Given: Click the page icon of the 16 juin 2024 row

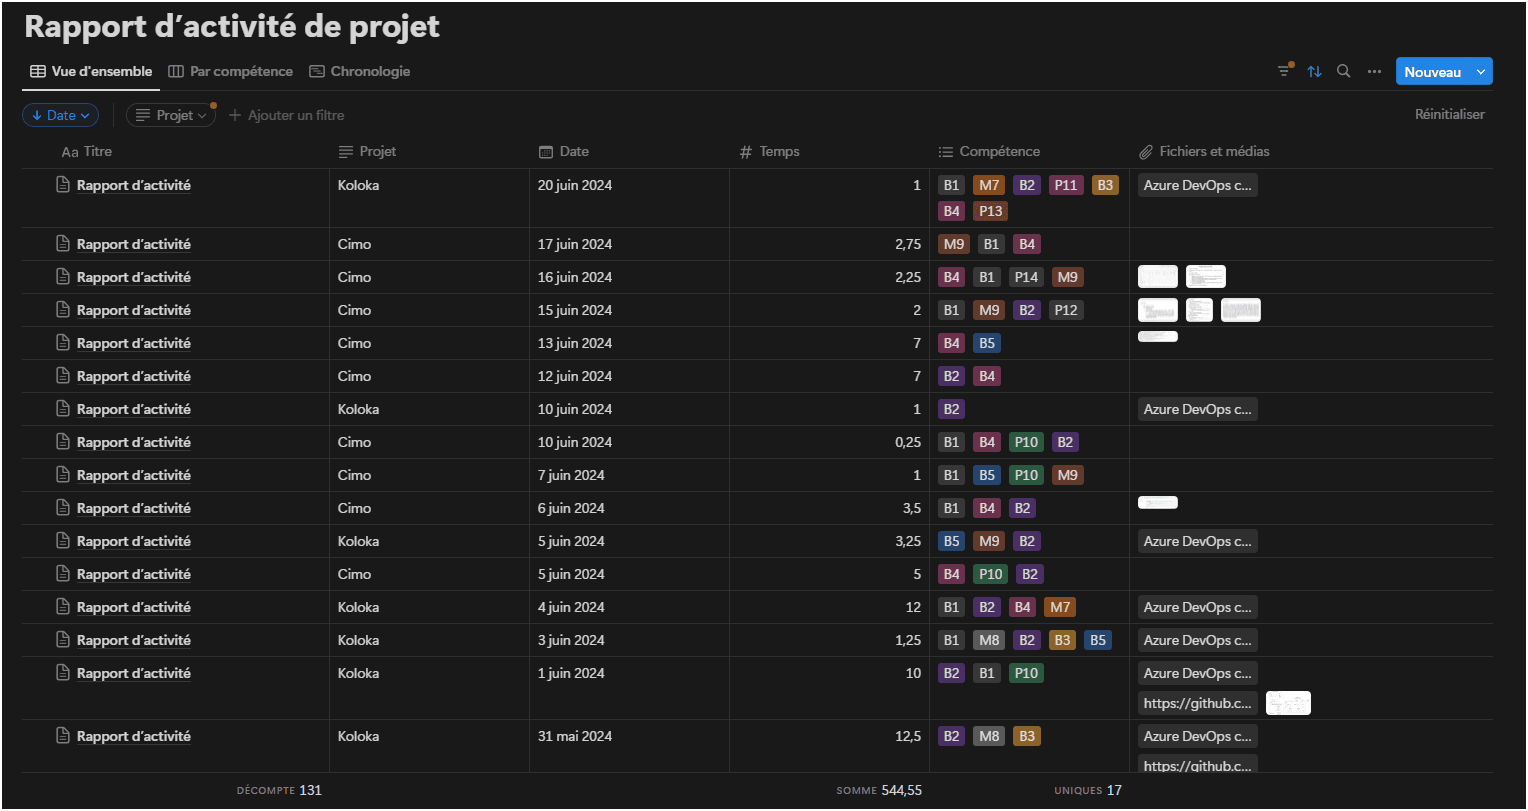Looking at the screenshot, I should click(63, 277).
